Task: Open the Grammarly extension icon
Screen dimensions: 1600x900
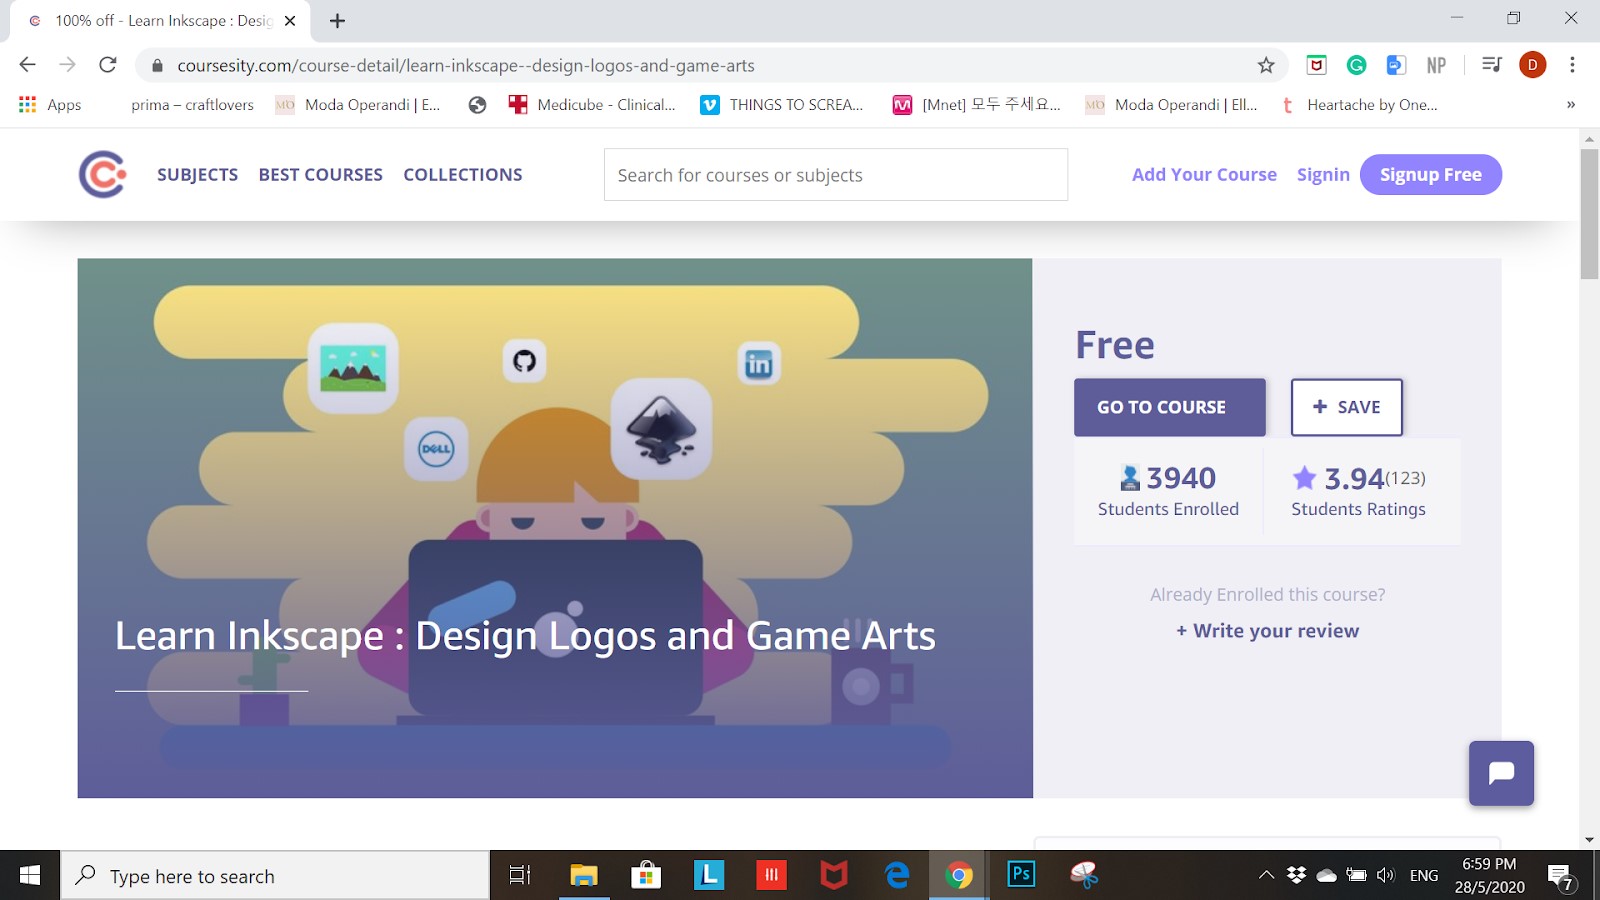Action: pos(1357,66)
